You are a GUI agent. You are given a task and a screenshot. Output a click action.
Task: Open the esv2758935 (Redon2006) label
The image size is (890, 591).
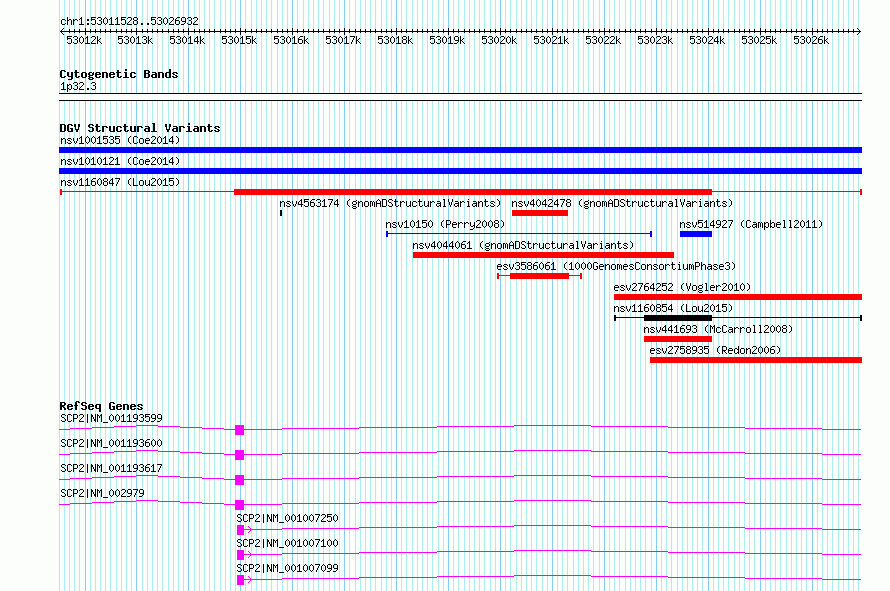click(715, 350)
